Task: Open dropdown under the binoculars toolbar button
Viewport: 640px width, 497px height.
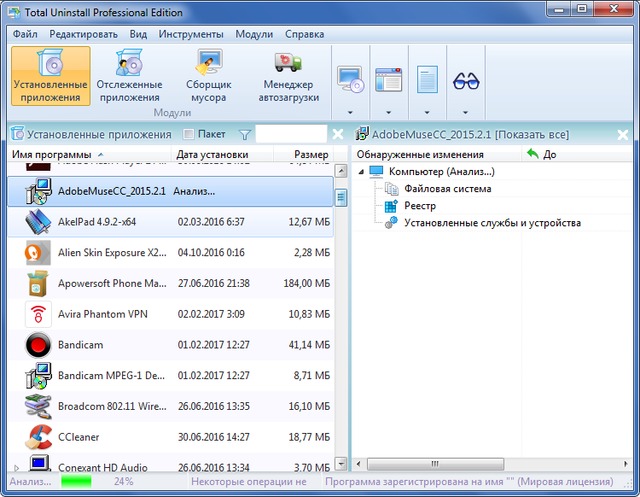Action: pyautogui.click(x=466, y=112)
